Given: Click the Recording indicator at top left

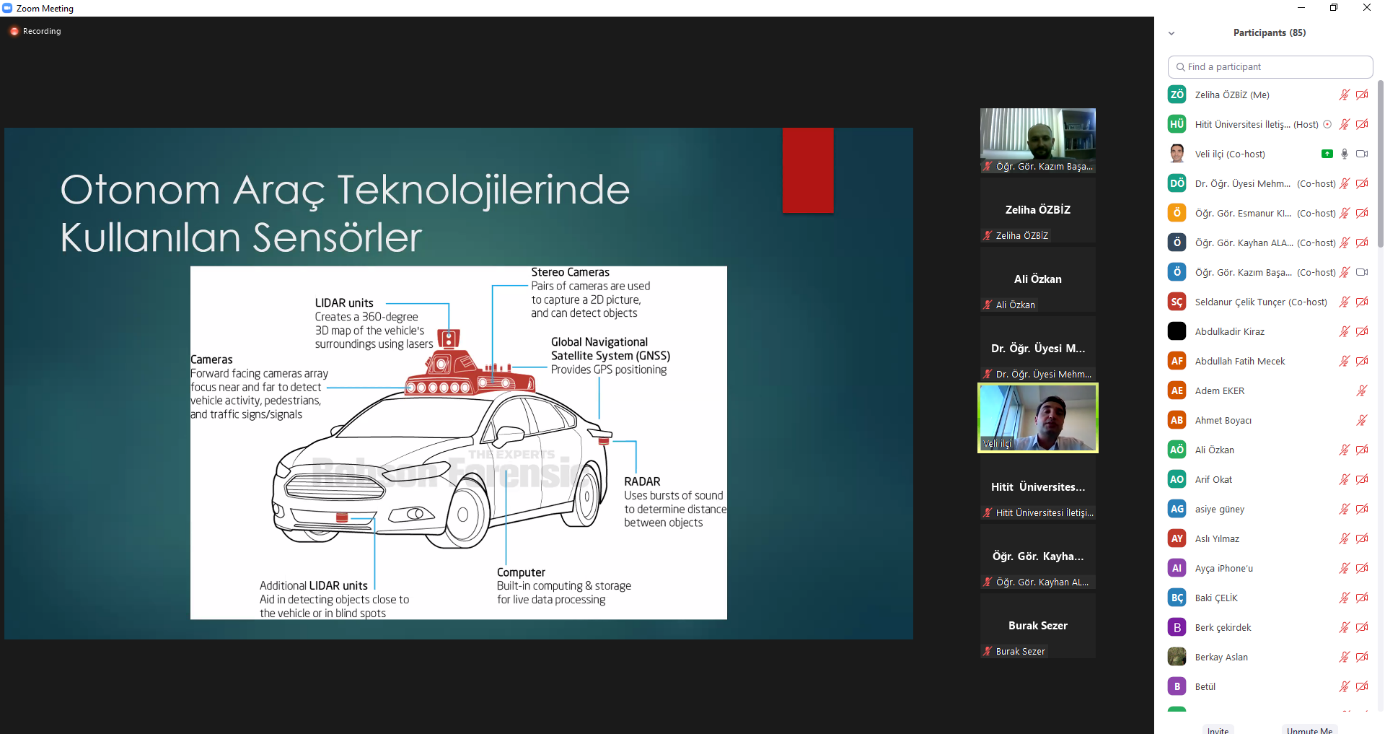Looking at the screenshot, I should click(x=35, y=31).
